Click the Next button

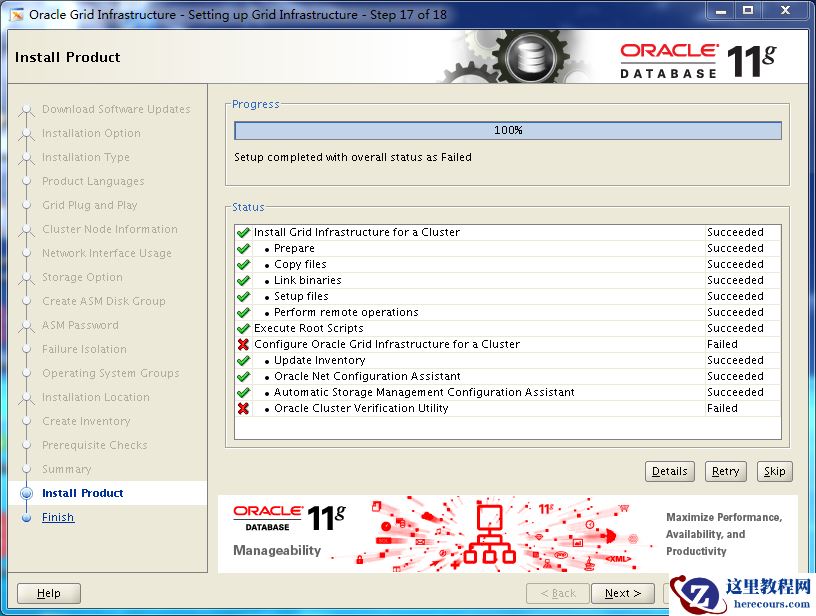(622, 593)
